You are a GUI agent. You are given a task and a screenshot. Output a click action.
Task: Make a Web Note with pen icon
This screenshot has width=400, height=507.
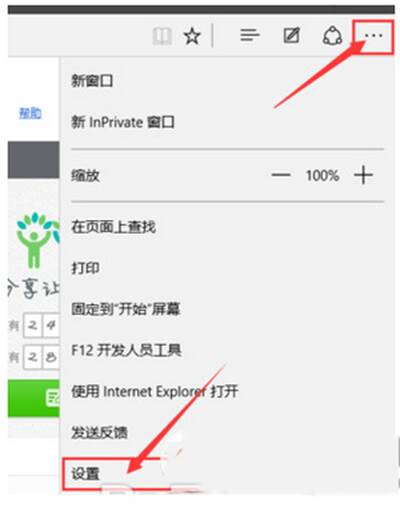[291, 35]
